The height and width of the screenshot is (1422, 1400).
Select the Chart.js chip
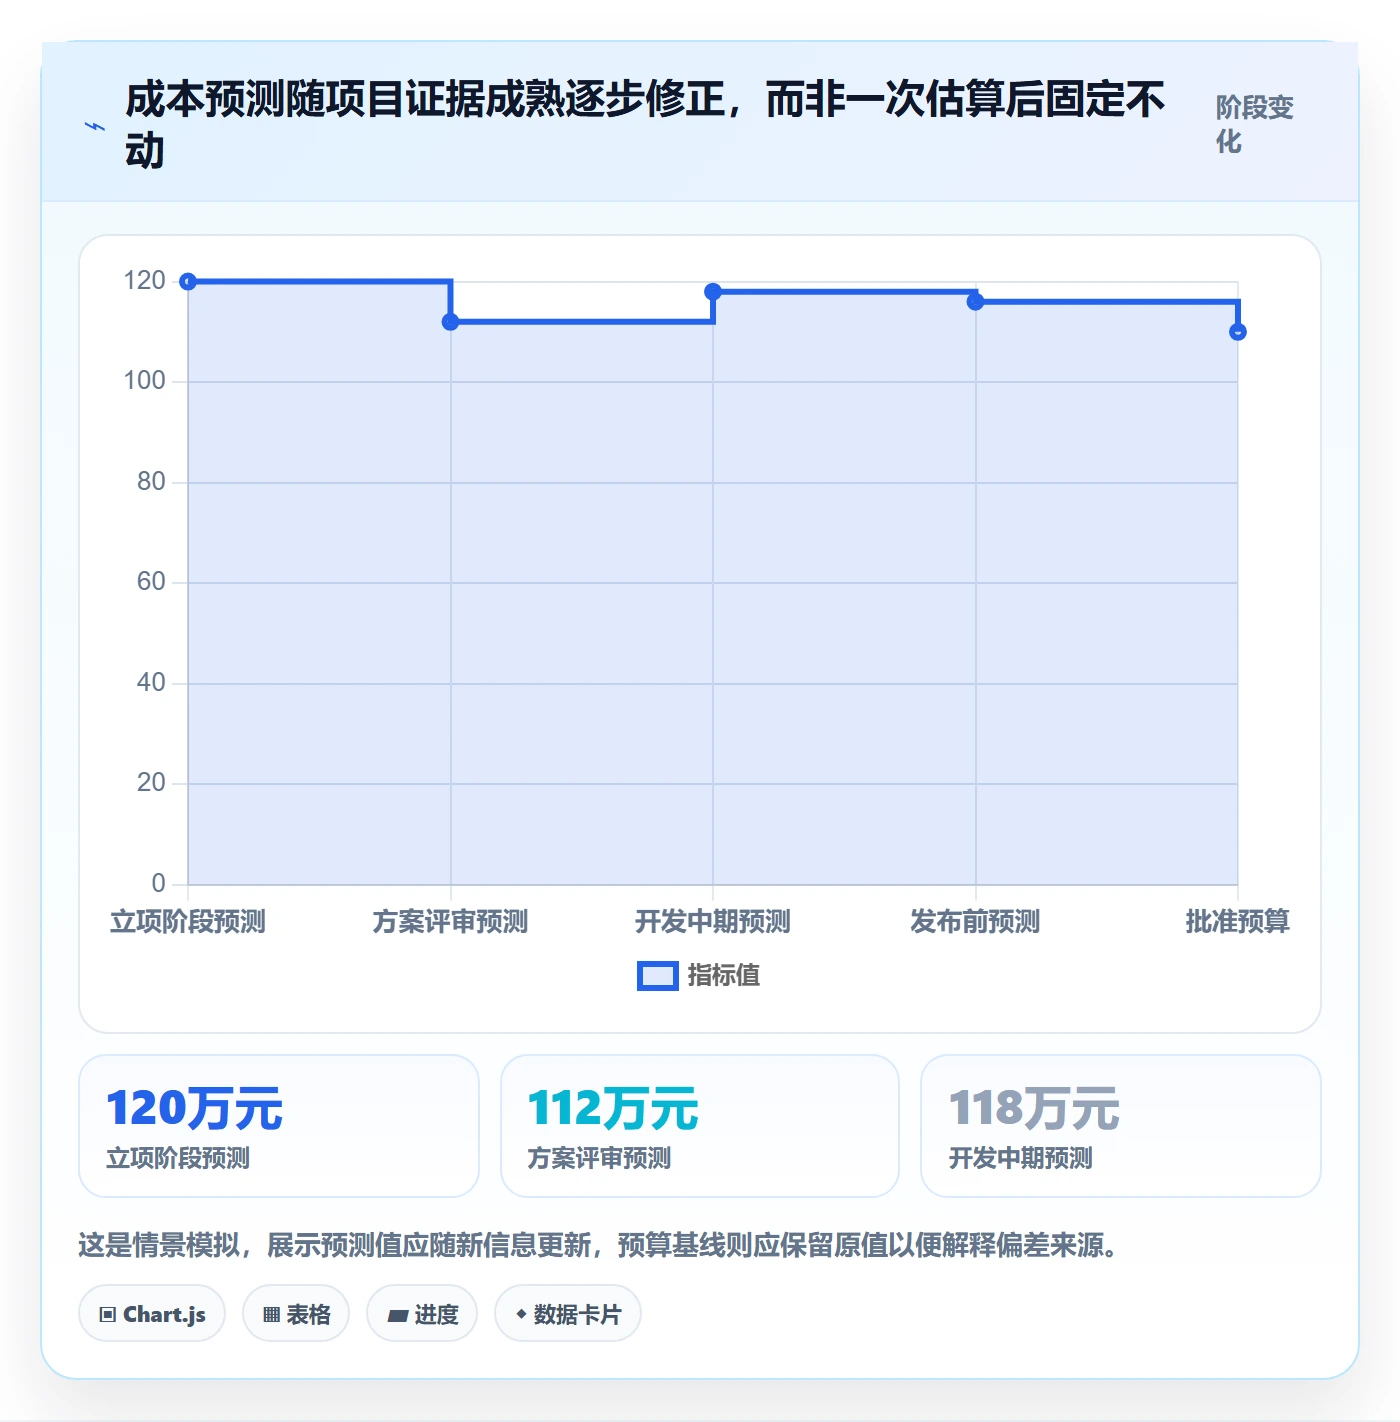[x=152, y=1314]
